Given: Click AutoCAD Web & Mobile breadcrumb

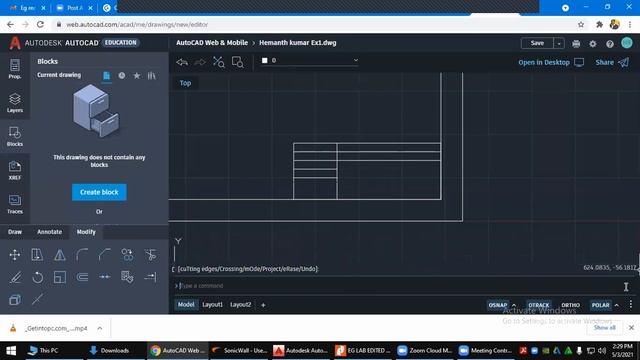Looking at the screenshot, I should click(x=212, y=42).
